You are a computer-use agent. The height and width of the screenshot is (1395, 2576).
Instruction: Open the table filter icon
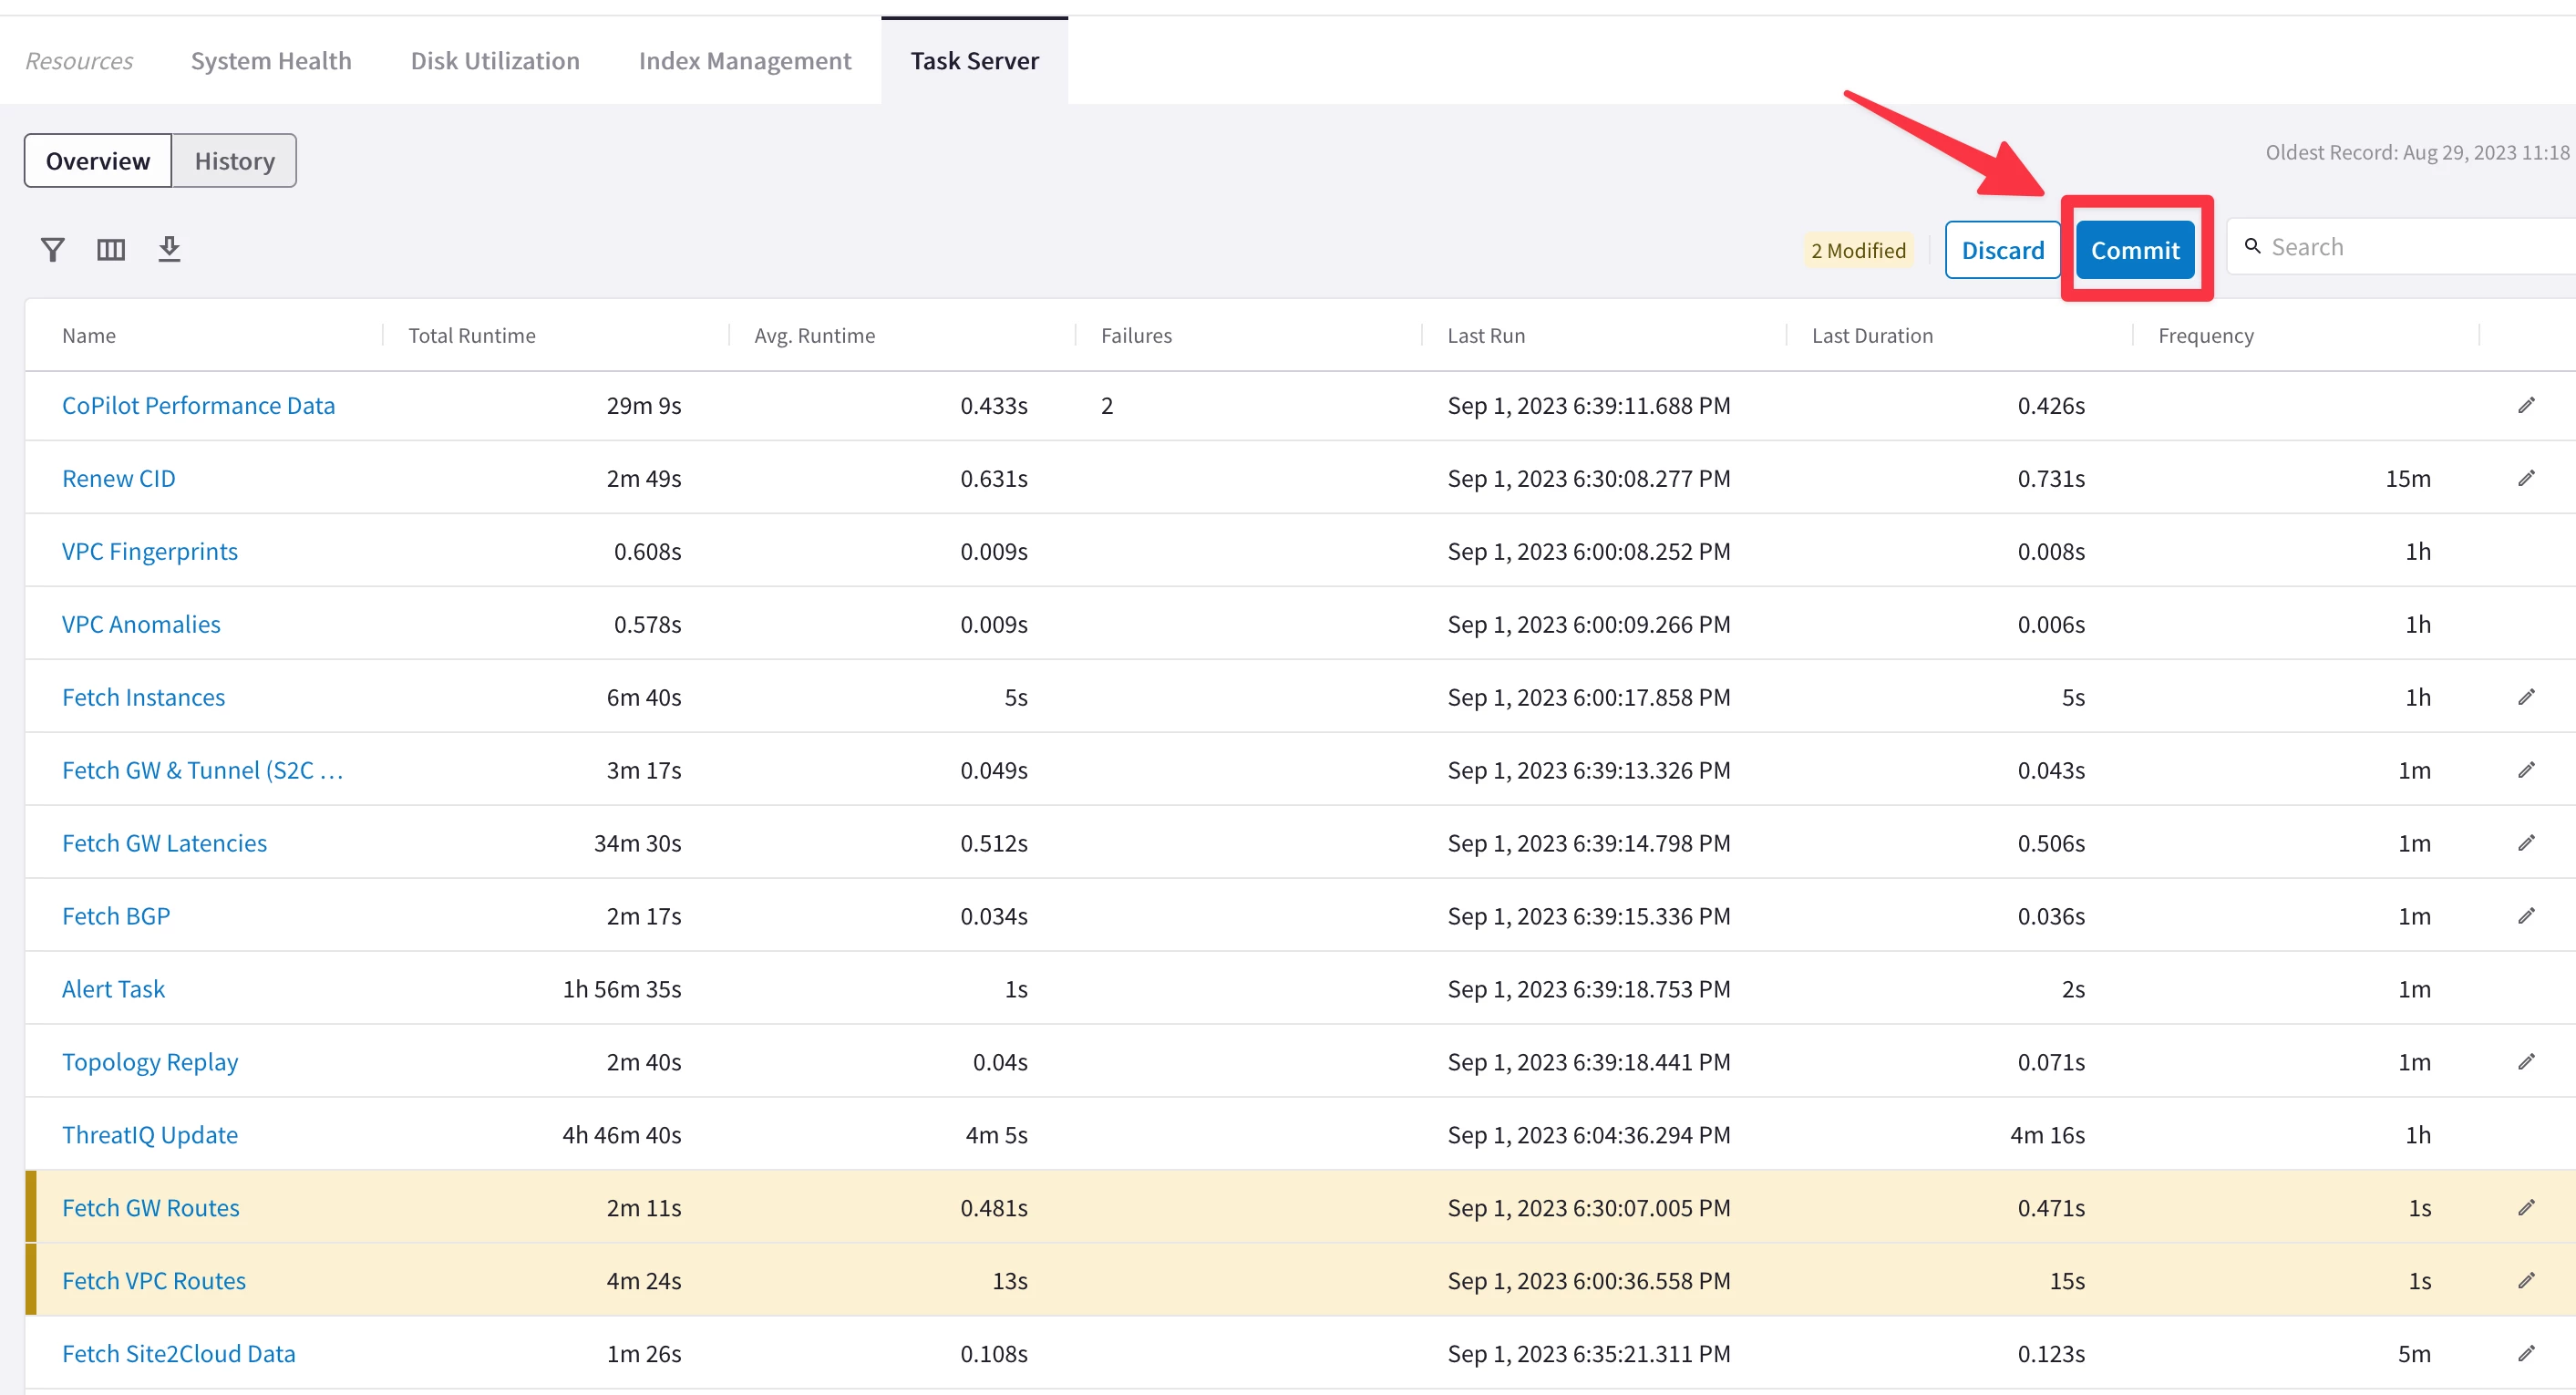52,249
